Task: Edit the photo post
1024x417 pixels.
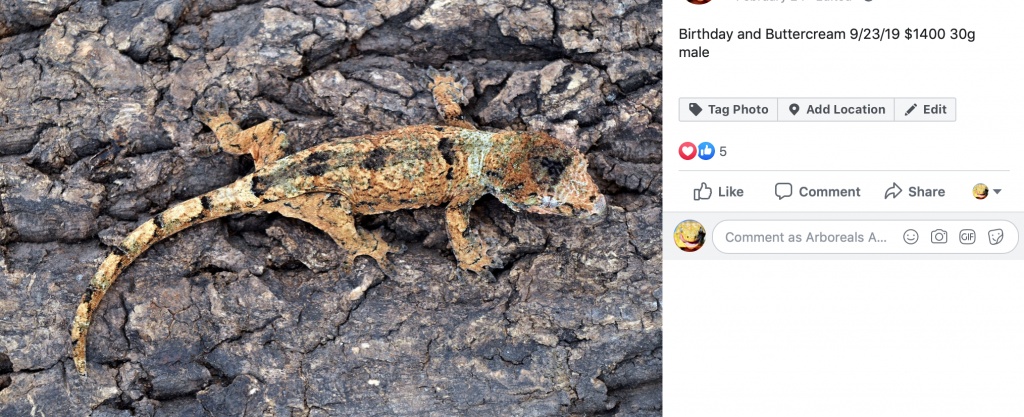Action: point(925,110)
